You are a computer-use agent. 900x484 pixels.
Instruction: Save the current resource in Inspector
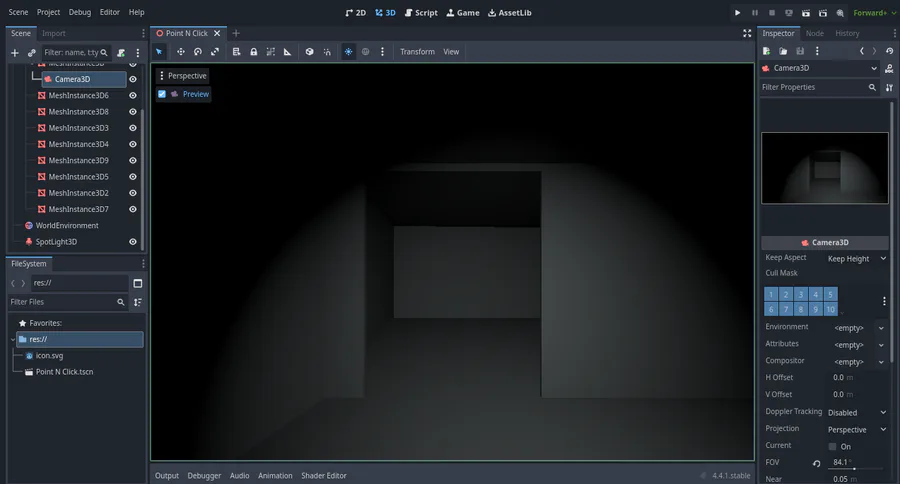pos(800,51)
